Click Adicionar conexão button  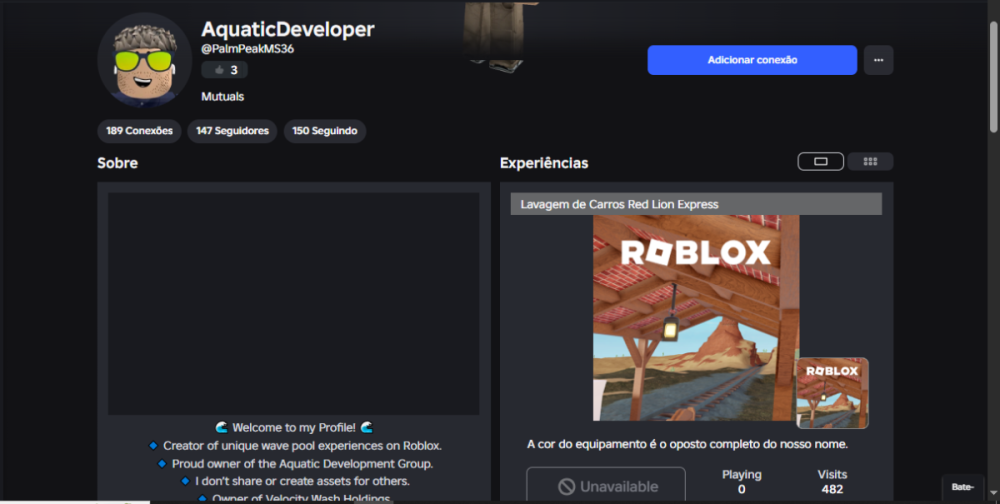(752, 60)
